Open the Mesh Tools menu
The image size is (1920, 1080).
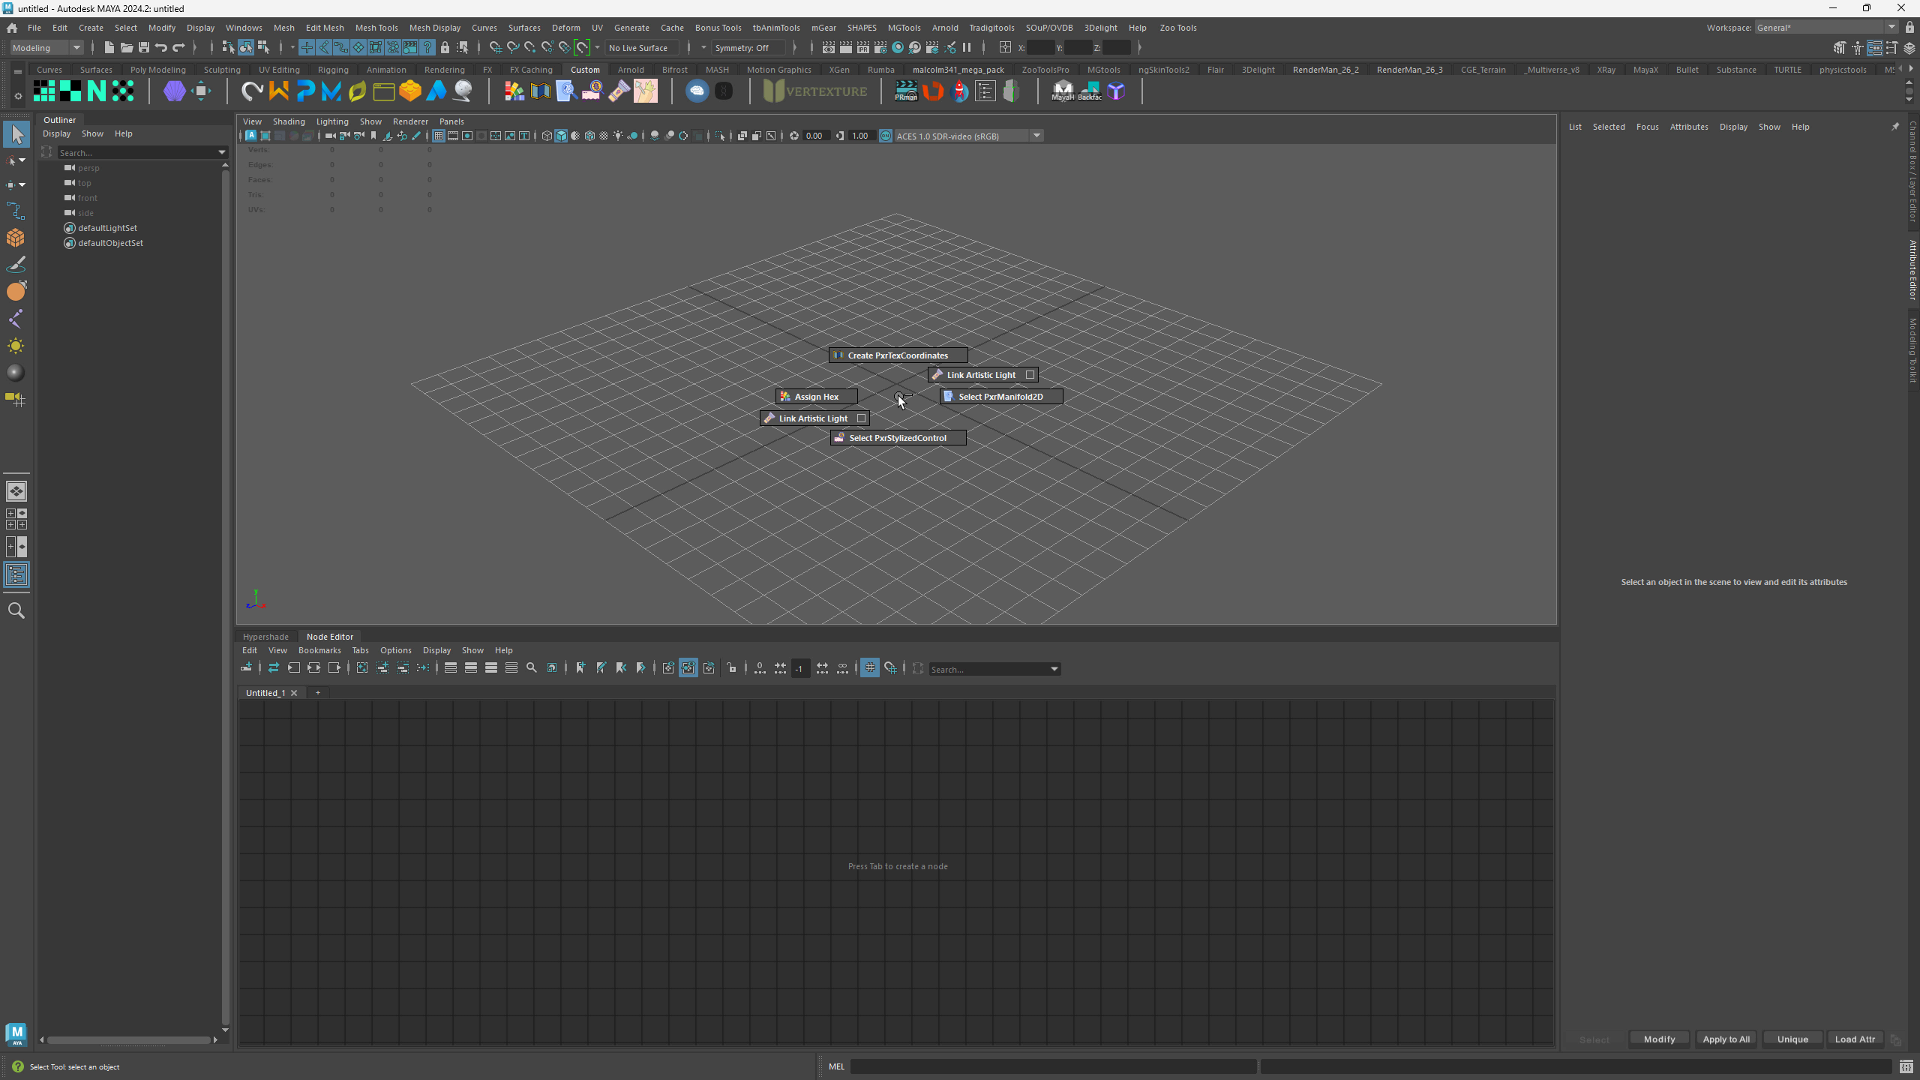(x=376, y=28)
